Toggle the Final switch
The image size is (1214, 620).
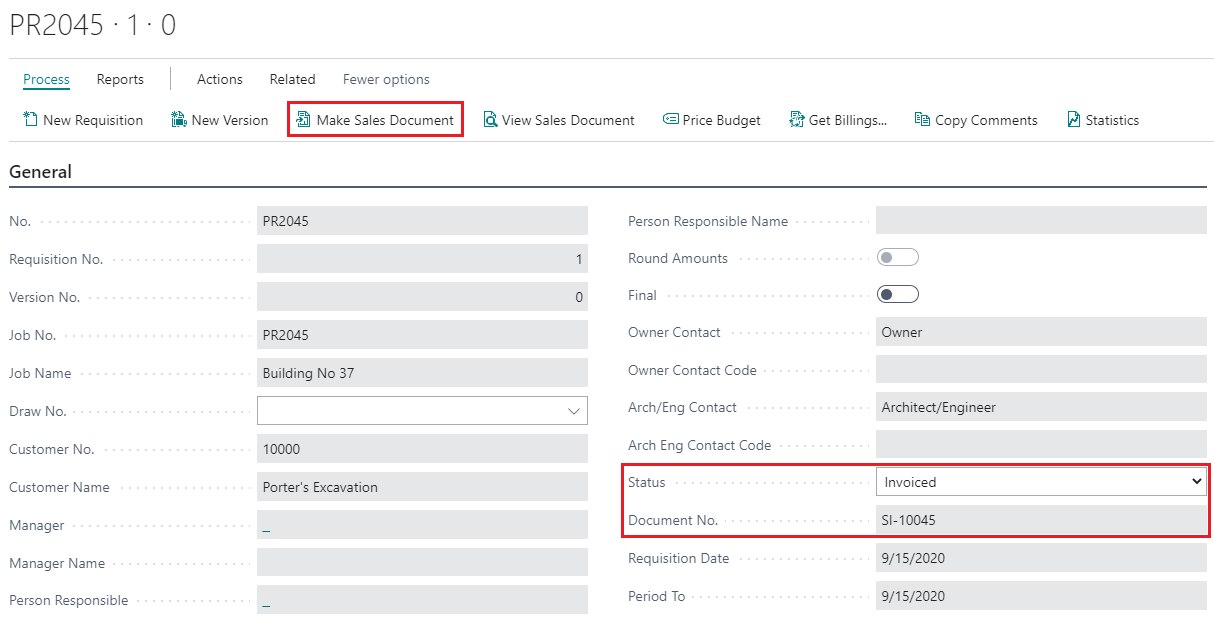897,295
